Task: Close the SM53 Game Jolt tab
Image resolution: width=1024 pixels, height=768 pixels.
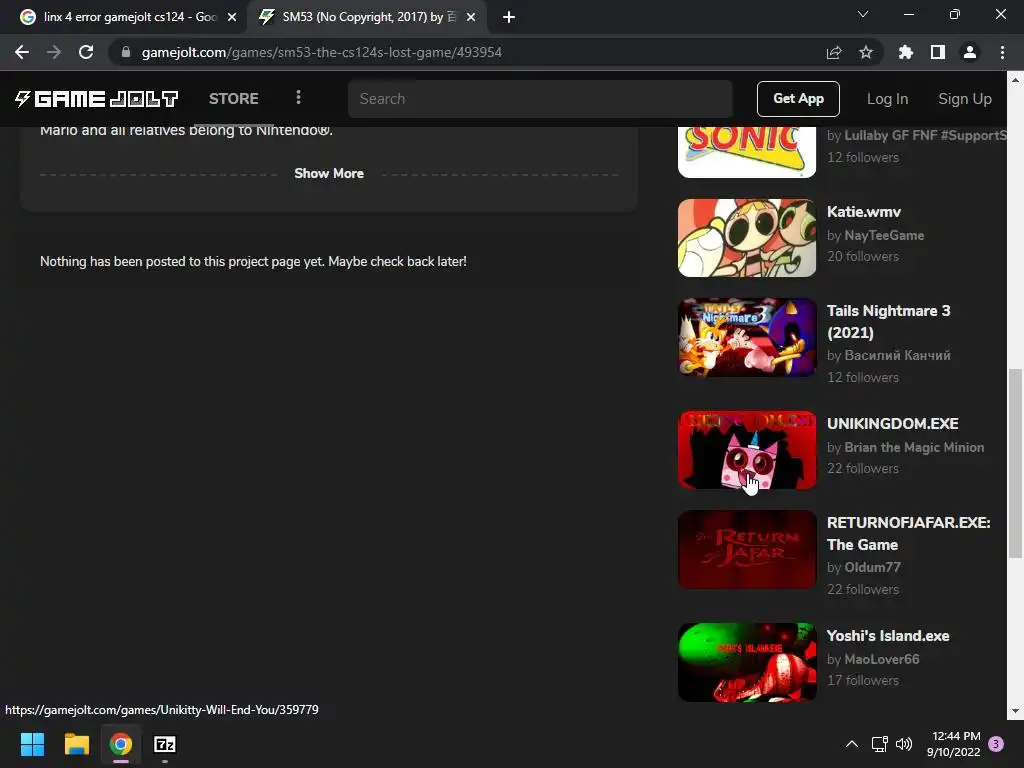Action: coord(471,17)
